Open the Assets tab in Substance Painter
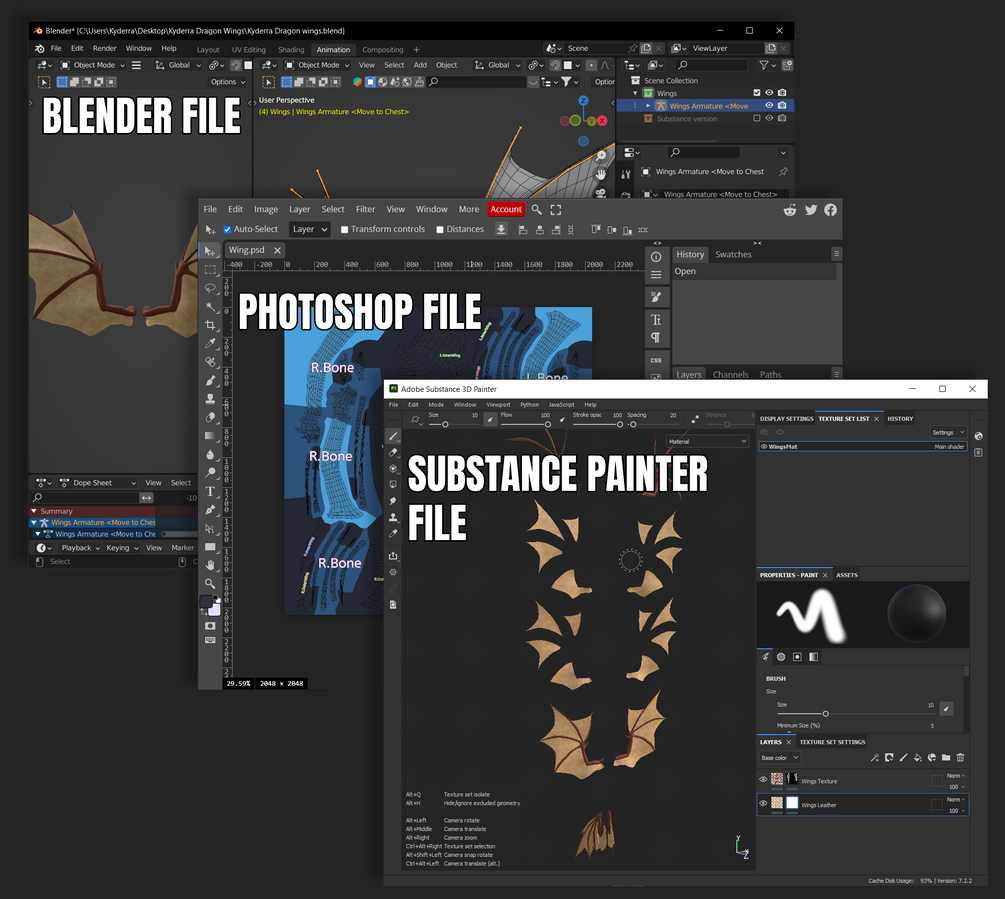The width and height of the screenshot is (1005, 899). pos(847,575)
